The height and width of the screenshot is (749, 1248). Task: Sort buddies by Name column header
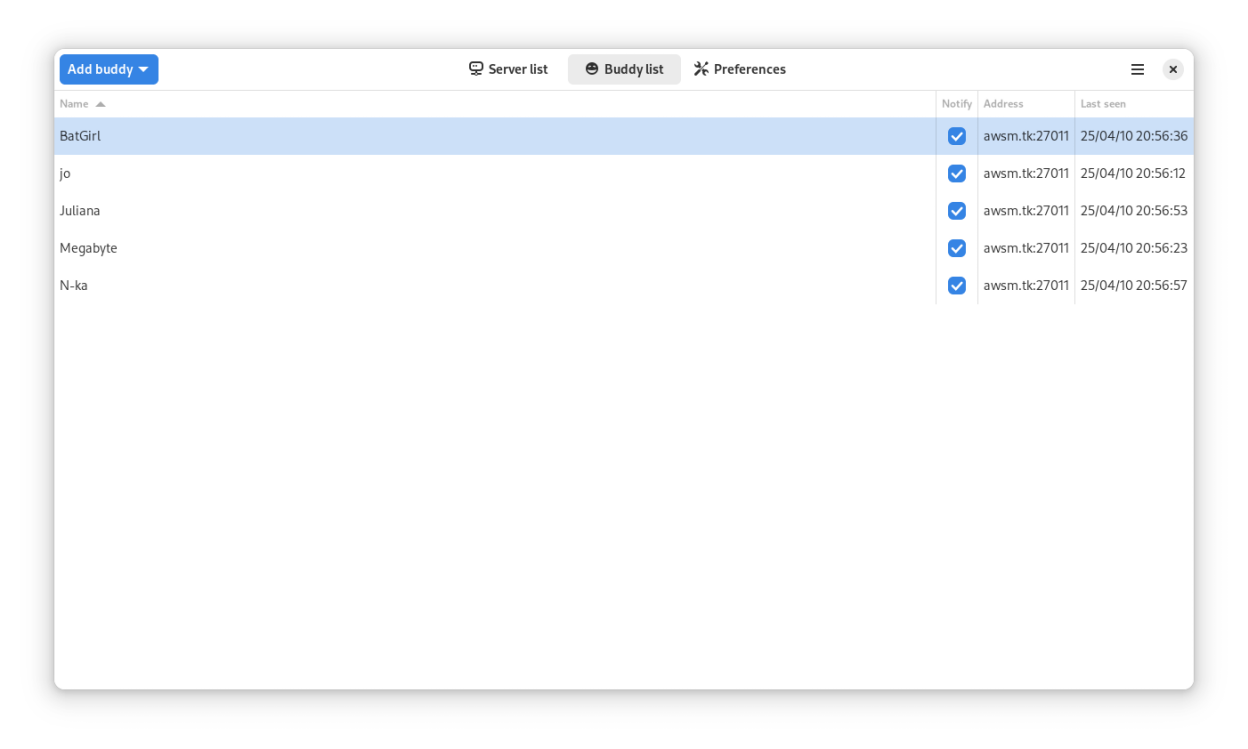pos(495,104)
